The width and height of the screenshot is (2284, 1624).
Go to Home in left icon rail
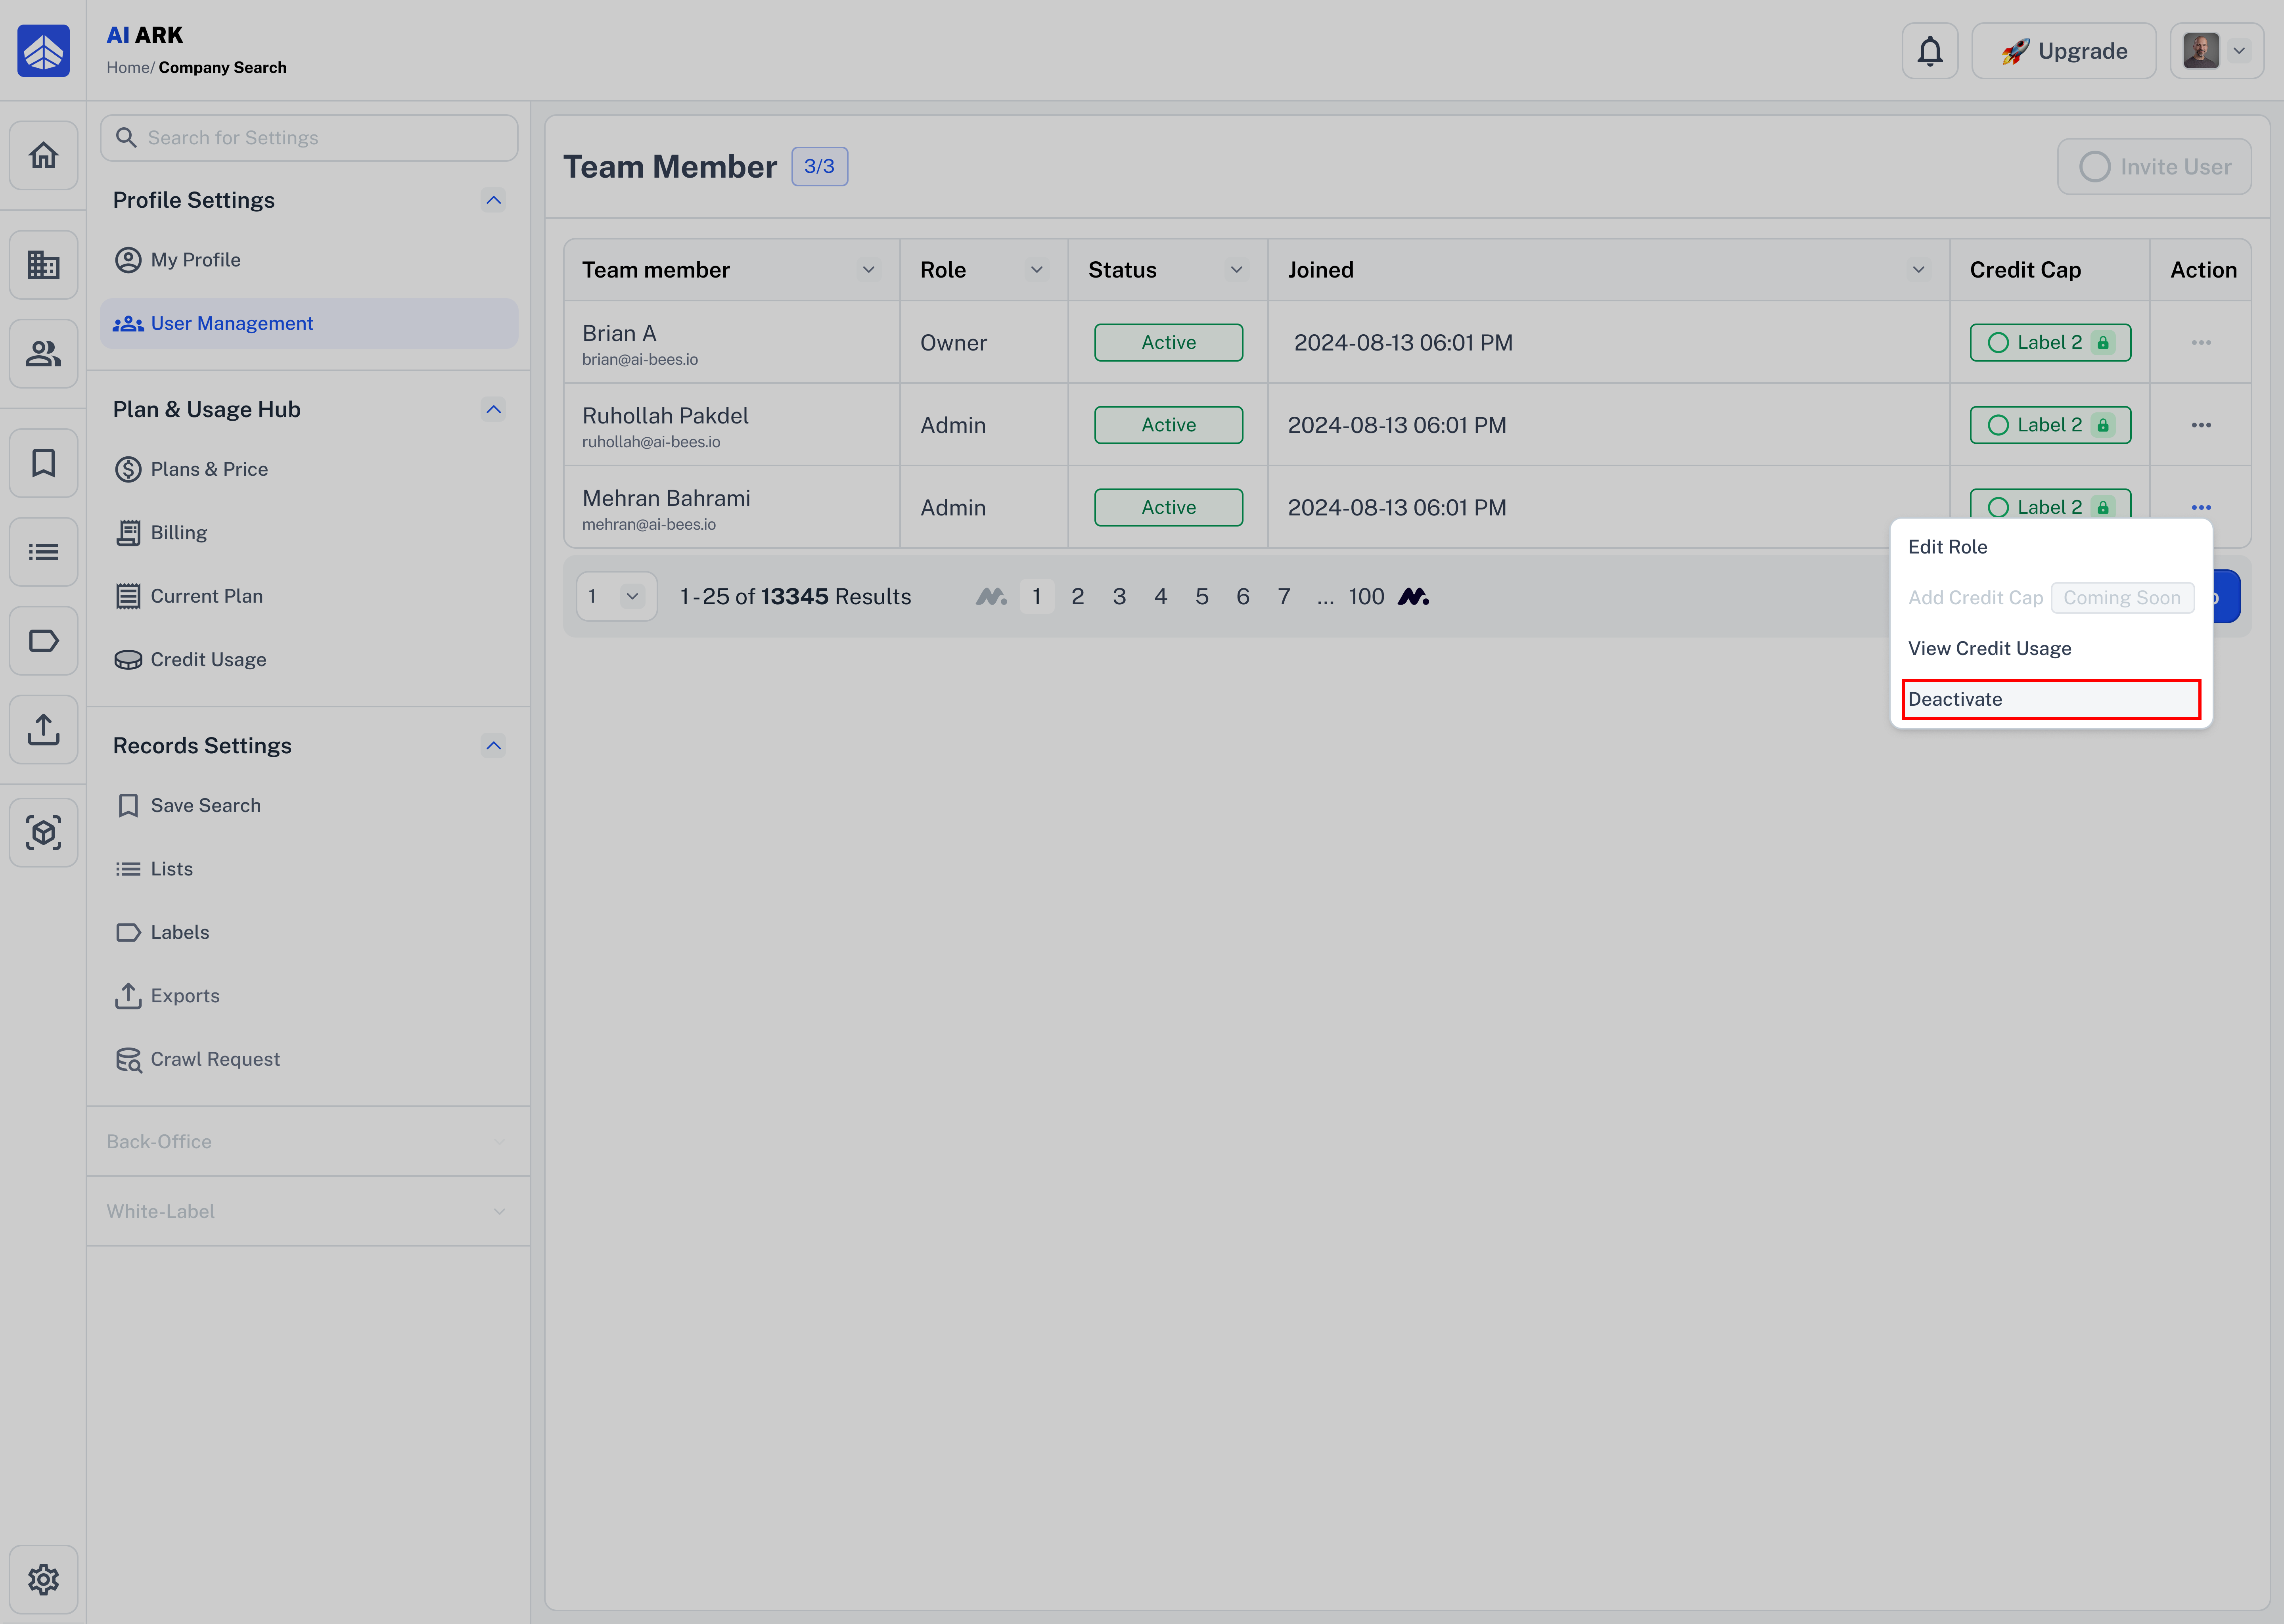pos(43,155)
